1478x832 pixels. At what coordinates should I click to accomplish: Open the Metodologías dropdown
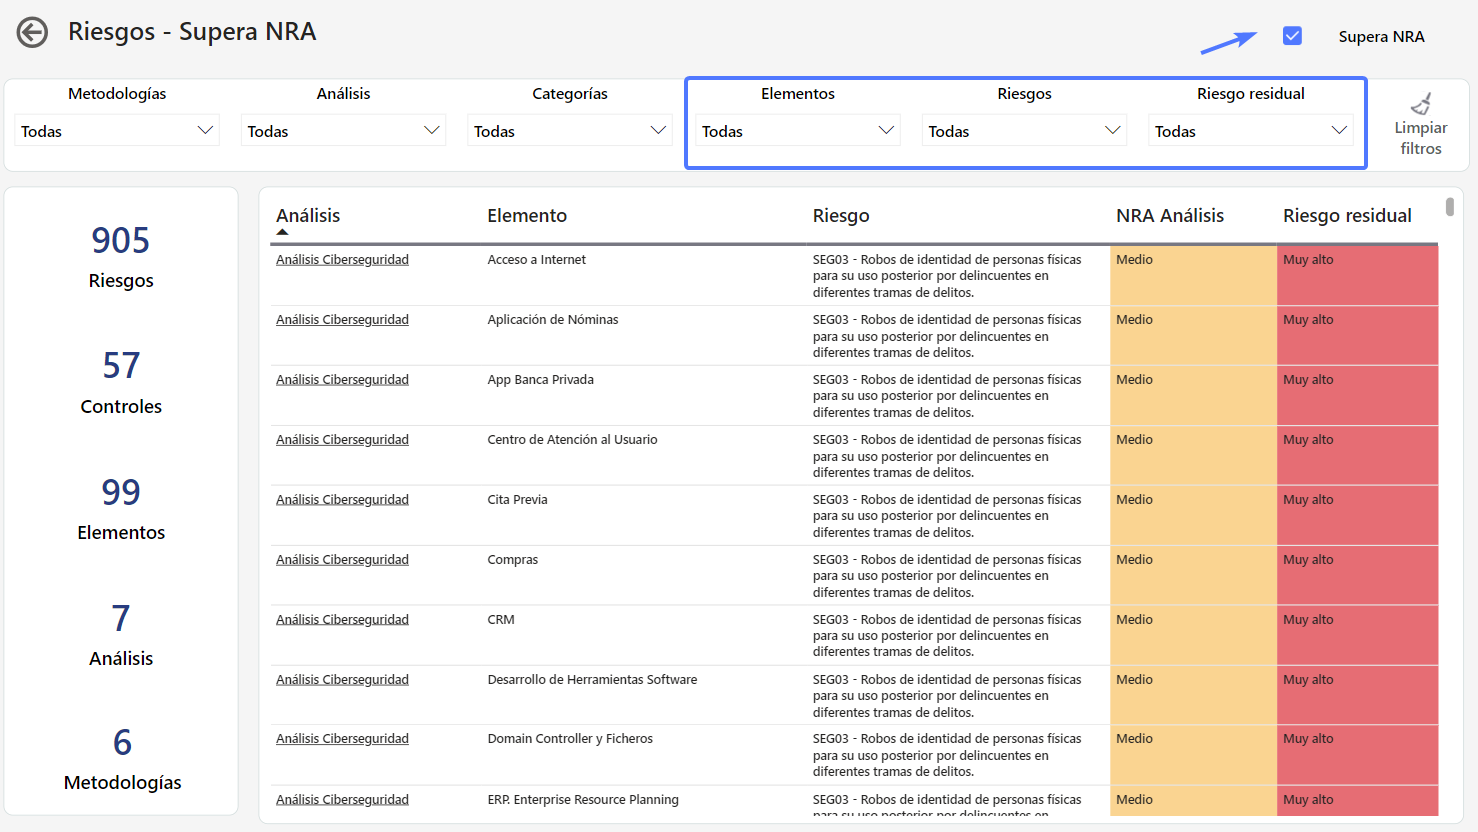coord(117,131)
